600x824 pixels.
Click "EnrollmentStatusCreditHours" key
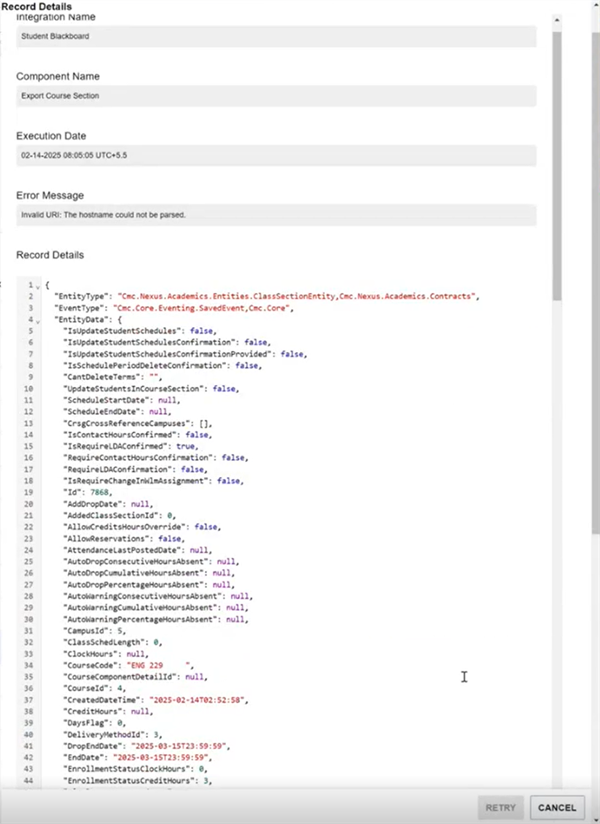tap(129, 781)
